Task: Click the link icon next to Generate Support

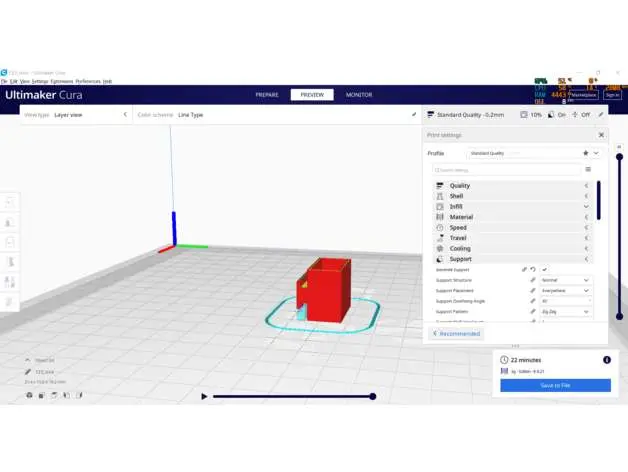Action: (x=524, y=269)
